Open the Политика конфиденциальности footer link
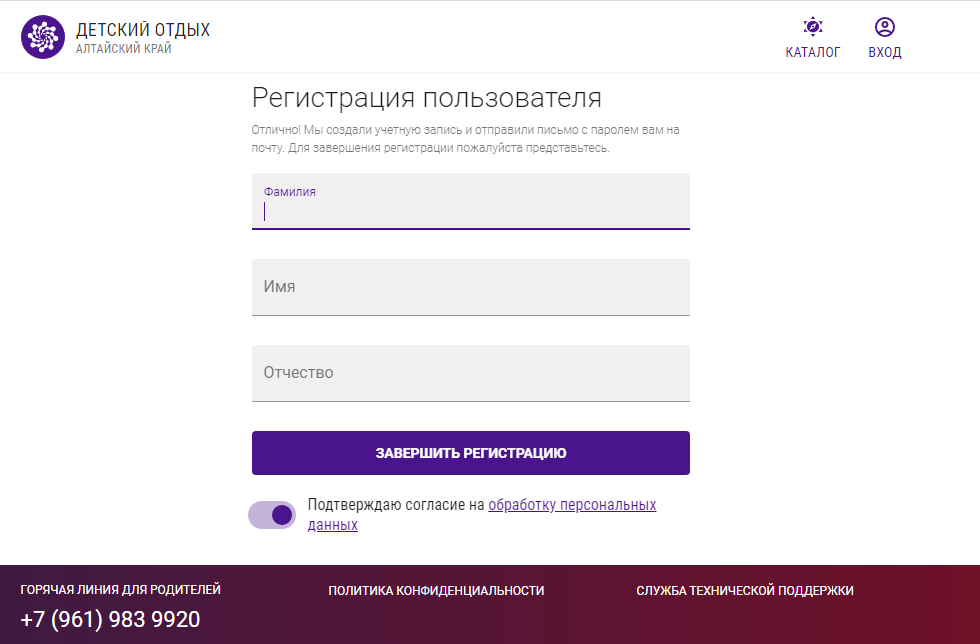Viewport: 980px width, 644px height. (436, 590)
